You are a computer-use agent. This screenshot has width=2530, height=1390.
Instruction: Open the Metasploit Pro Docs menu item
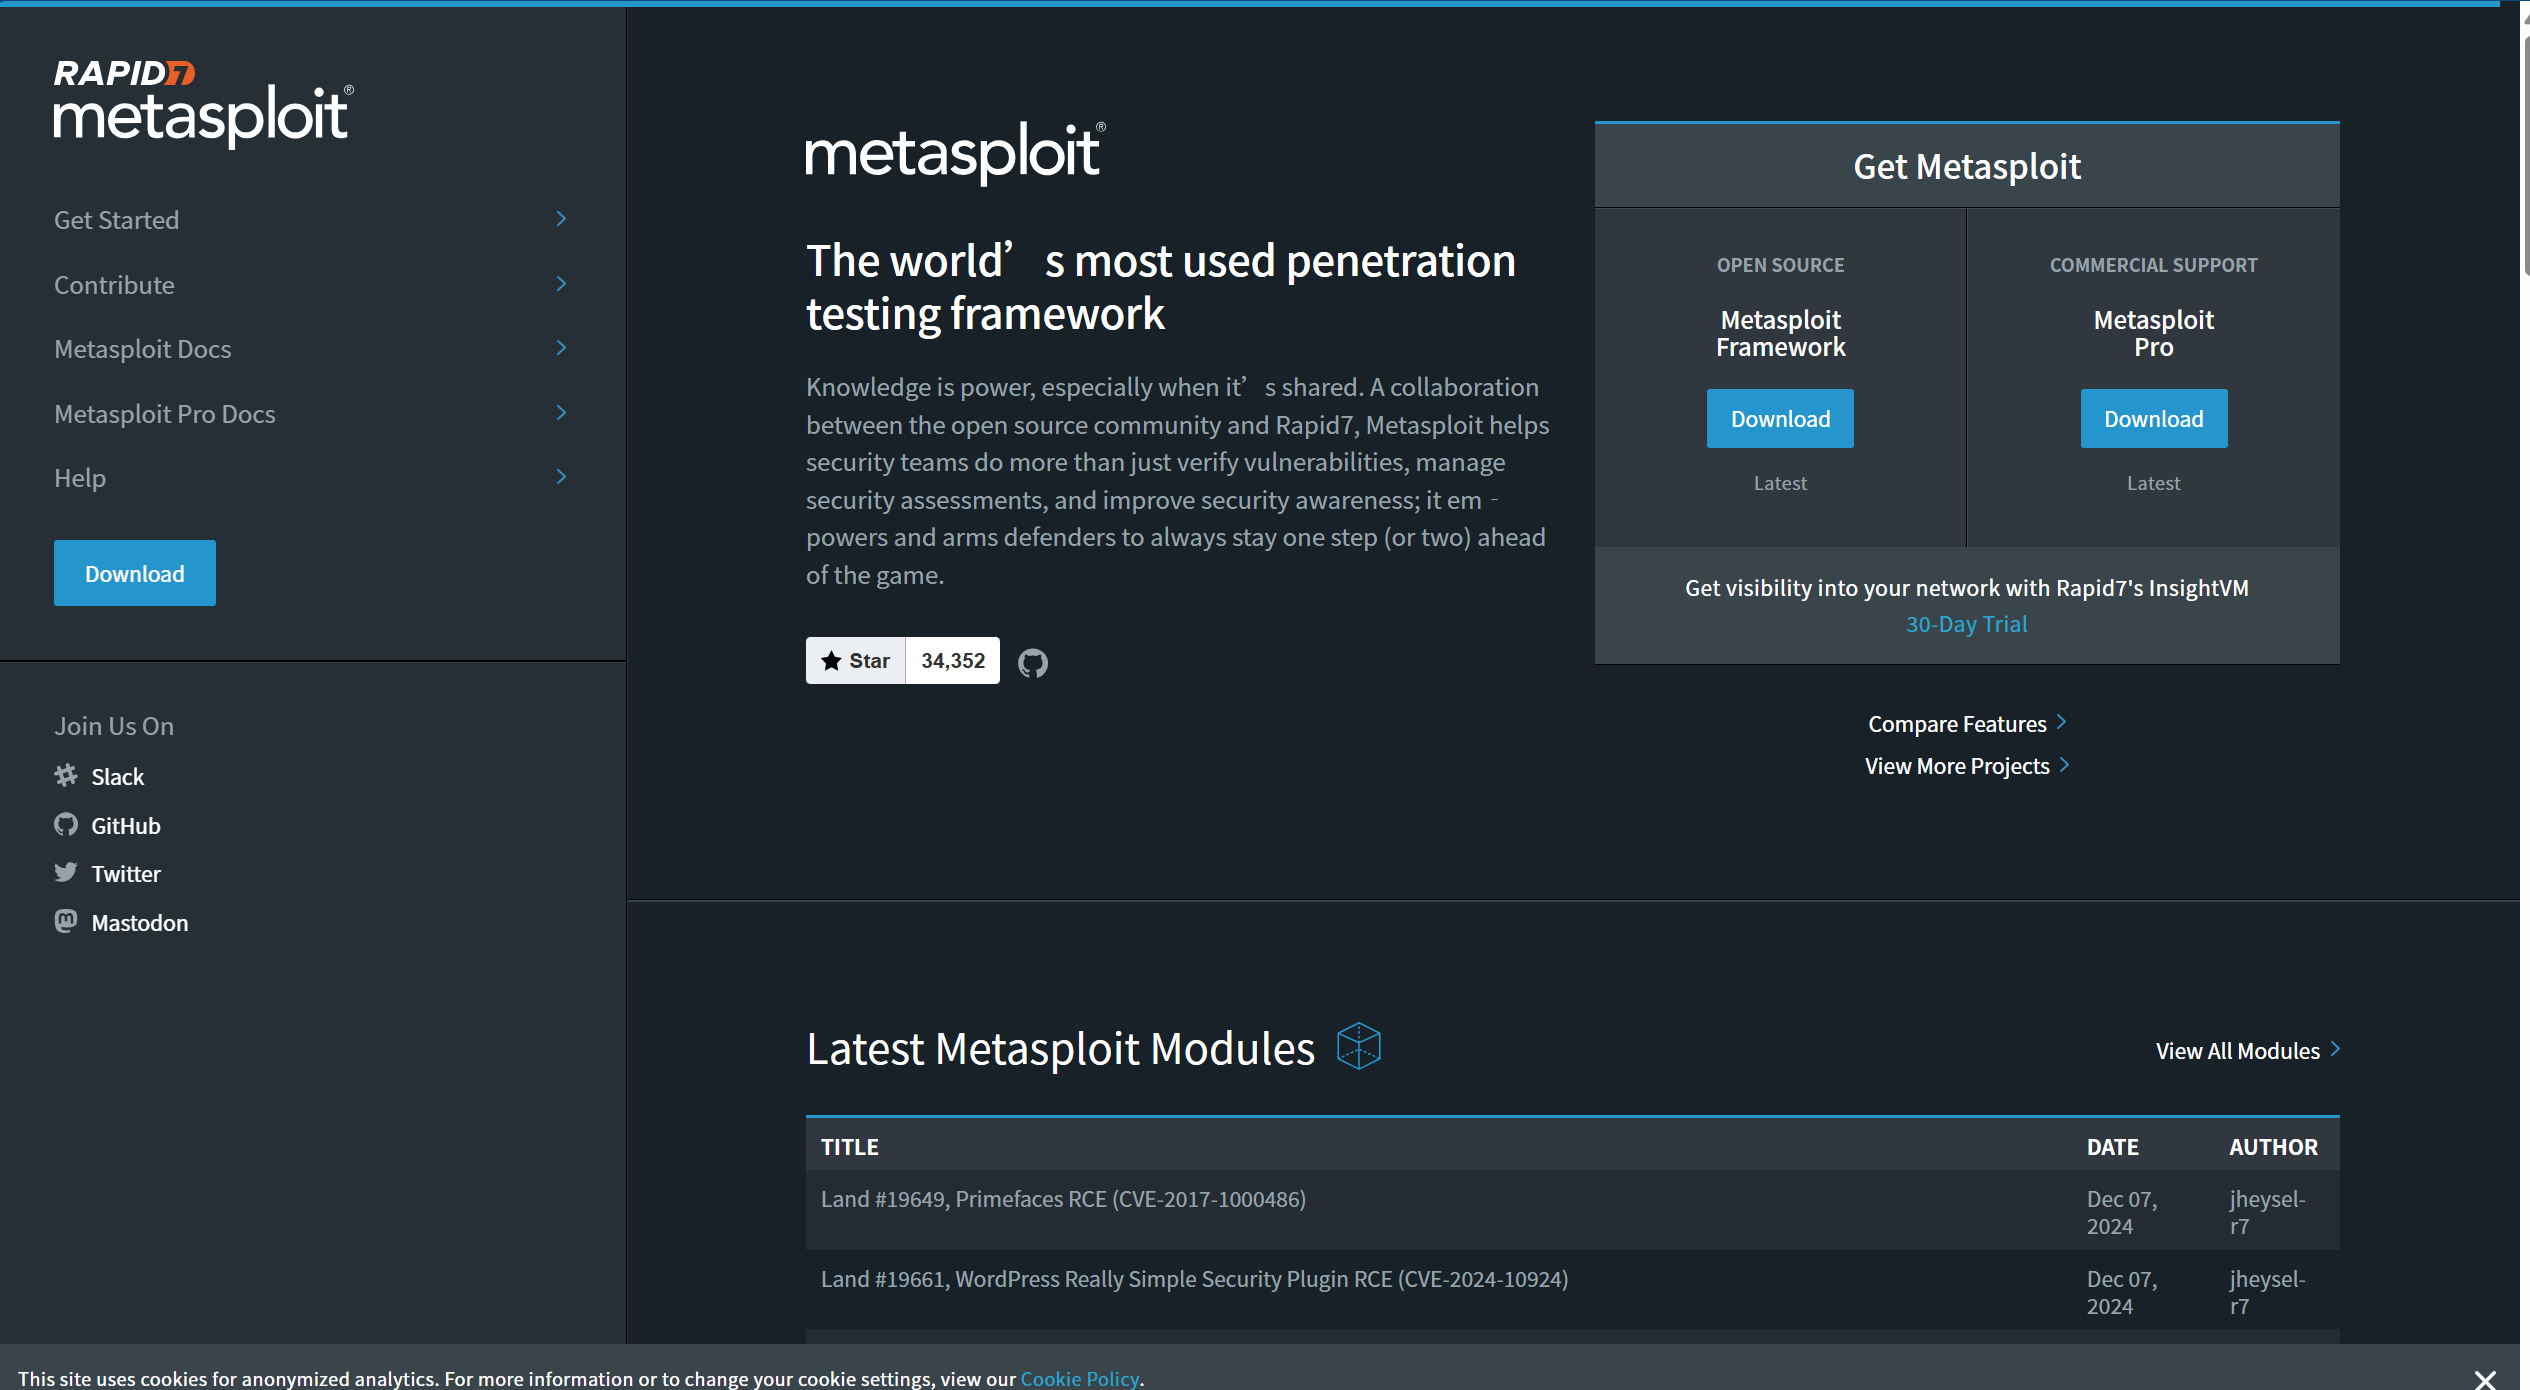tap(165, 414)
